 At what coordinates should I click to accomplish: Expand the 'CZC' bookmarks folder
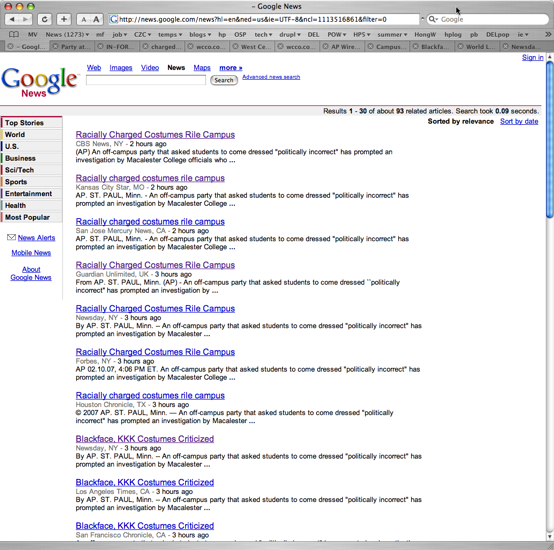[x=142, y=35]
